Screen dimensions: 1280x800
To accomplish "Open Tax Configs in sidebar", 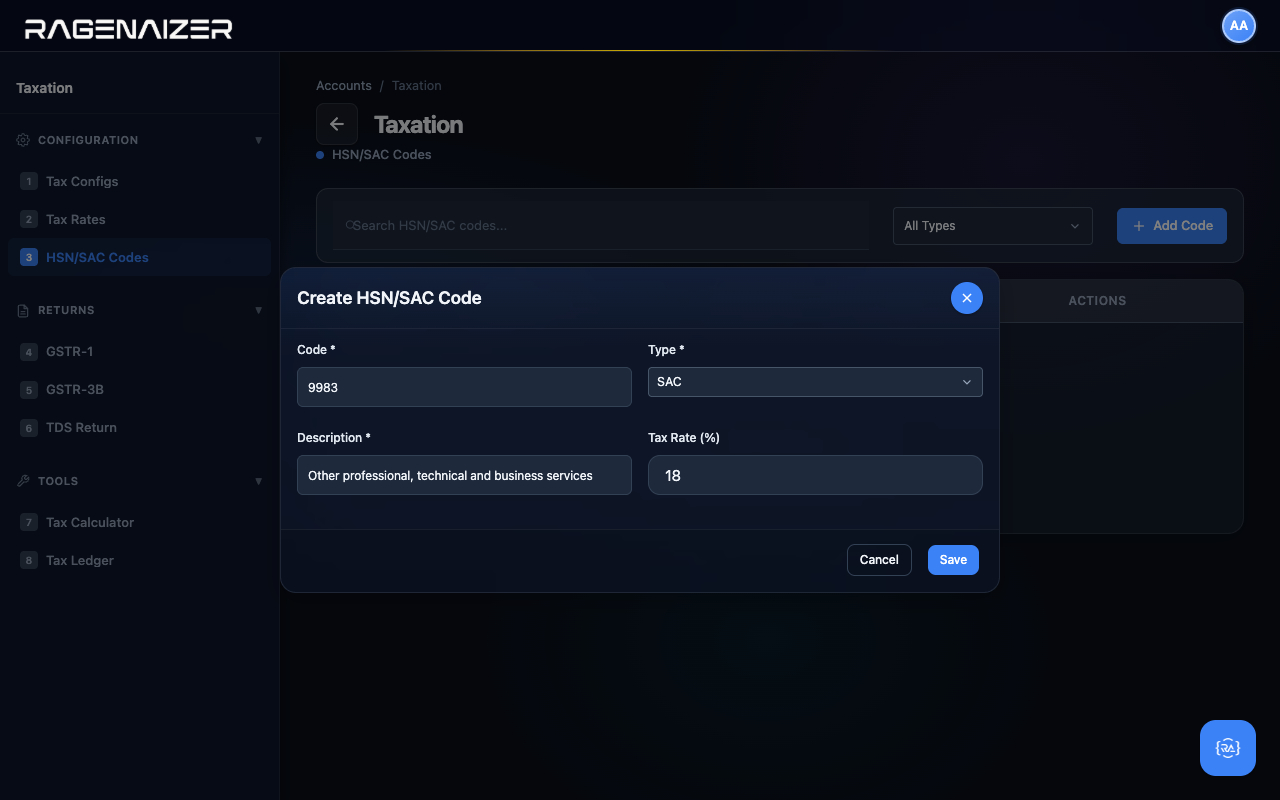I will 139,181.
